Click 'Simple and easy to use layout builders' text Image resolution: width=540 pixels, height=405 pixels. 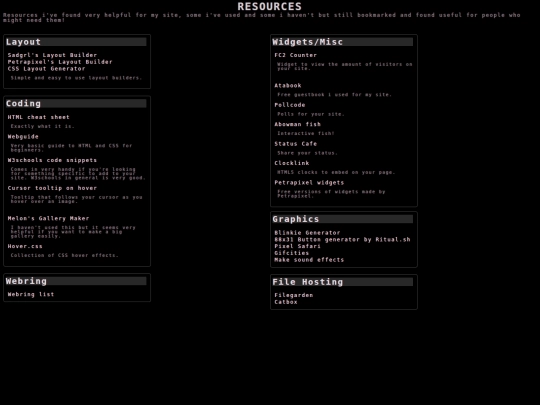76,78
